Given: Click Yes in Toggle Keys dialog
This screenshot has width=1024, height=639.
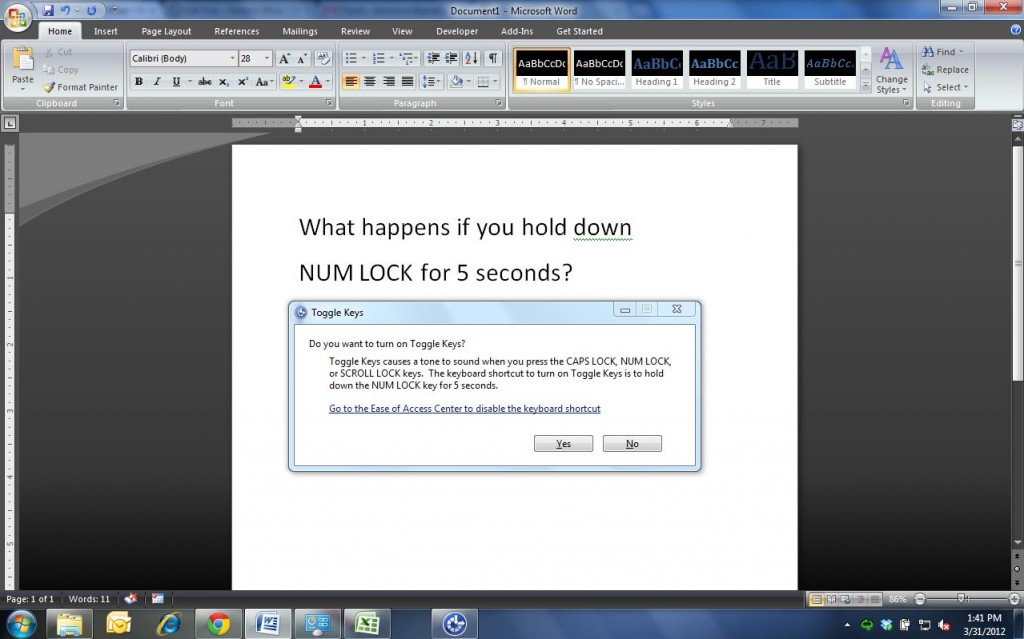Looking at the screenshot, I should 563,444.
